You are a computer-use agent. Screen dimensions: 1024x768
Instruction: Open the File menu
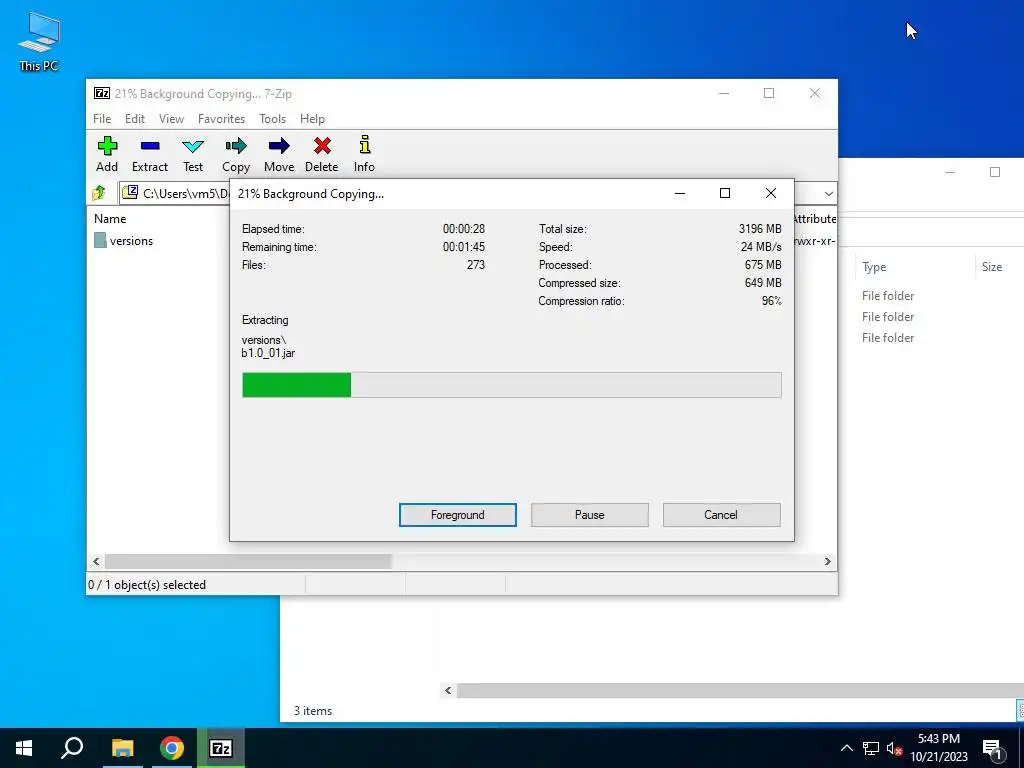point(102,119)
